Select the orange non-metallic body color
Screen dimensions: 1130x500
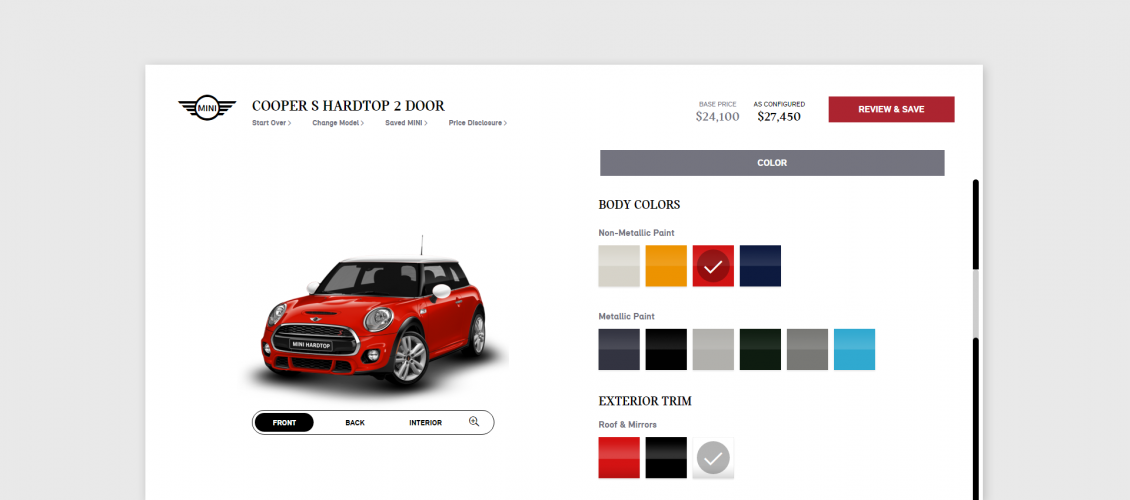tap(666, 266)
